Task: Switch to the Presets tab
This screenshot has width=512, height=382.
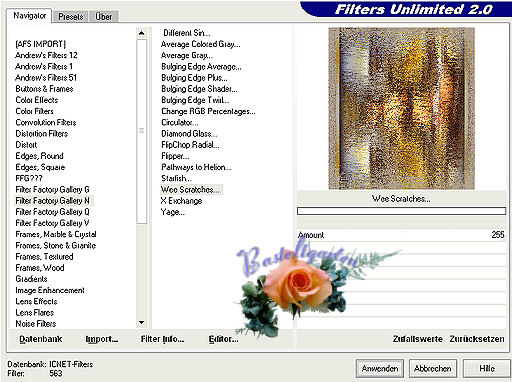Action: pos(70,16)
